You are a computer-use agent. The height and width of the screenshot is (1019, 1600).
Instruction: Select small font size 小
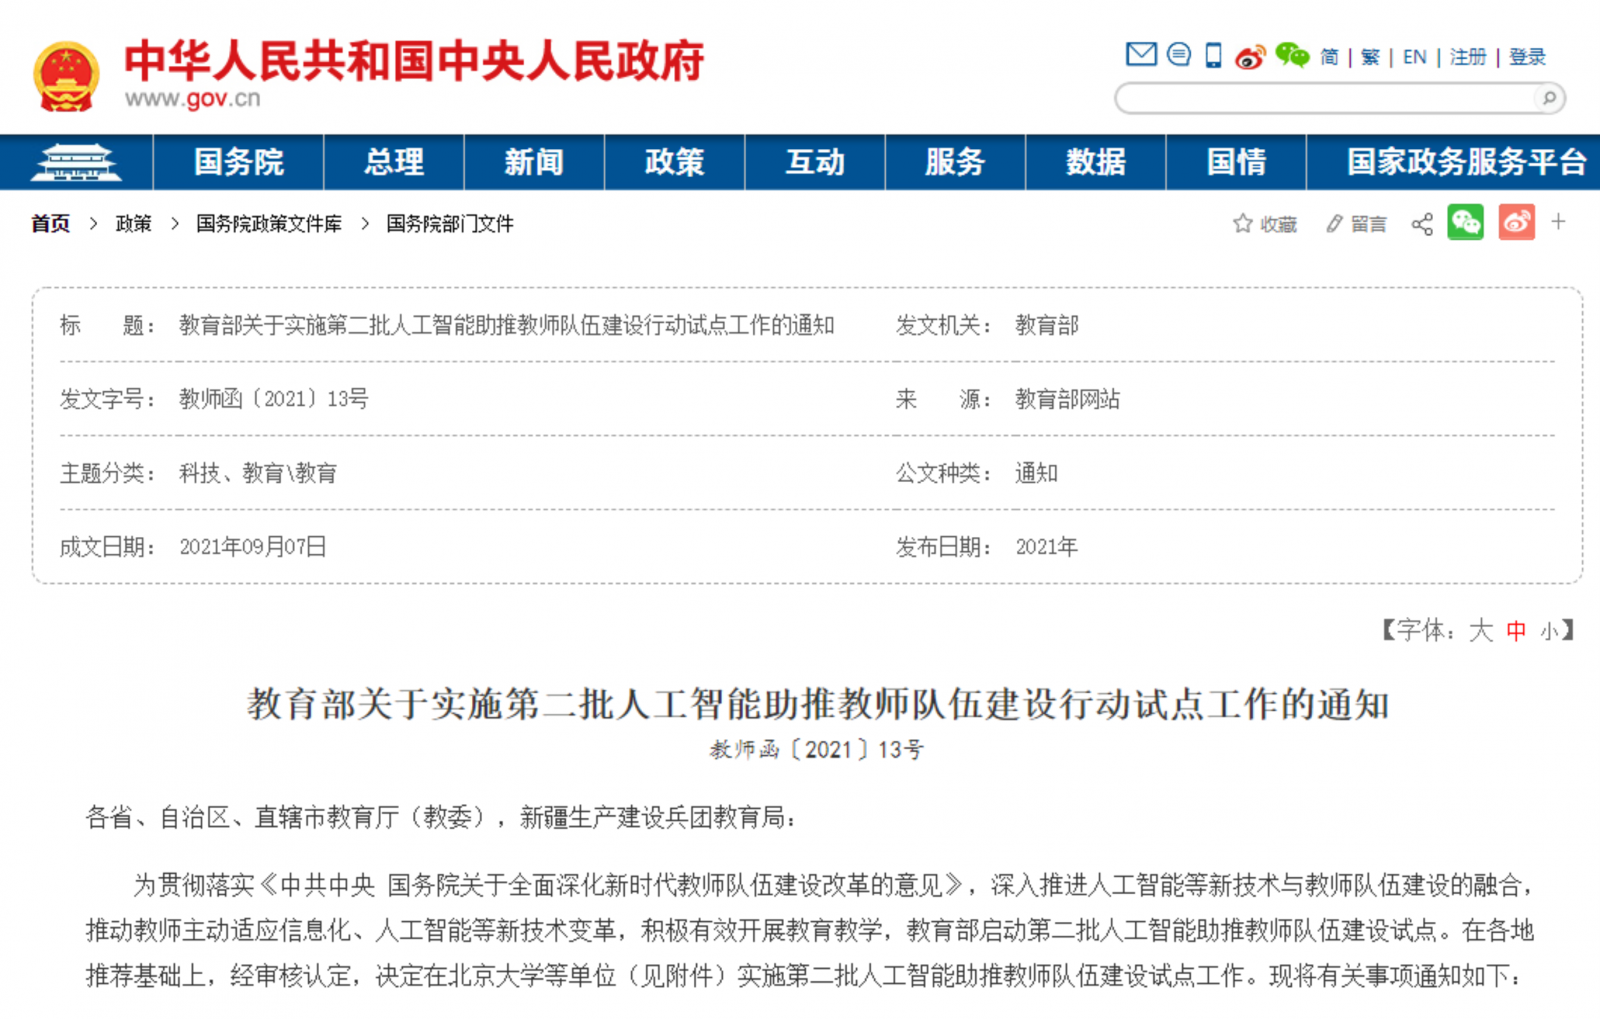[x=1549, y=631]
